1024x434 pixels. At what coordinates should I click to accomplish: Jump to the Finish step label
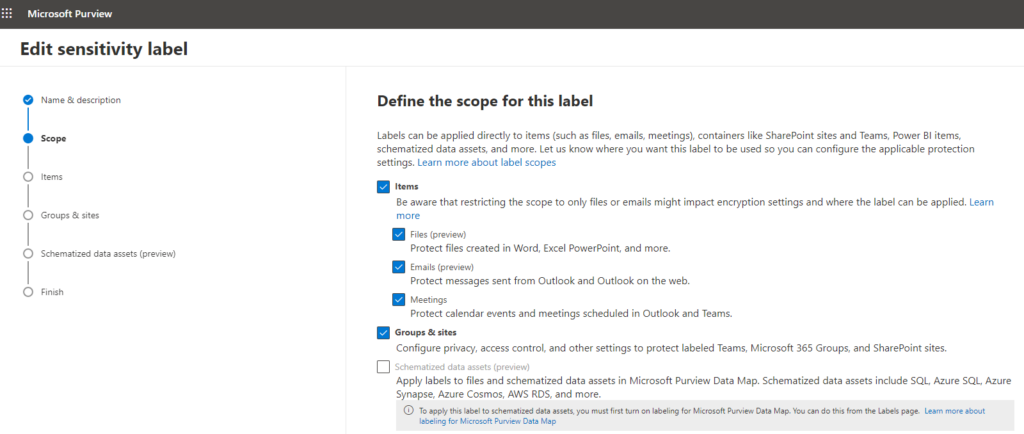(52, 292)
